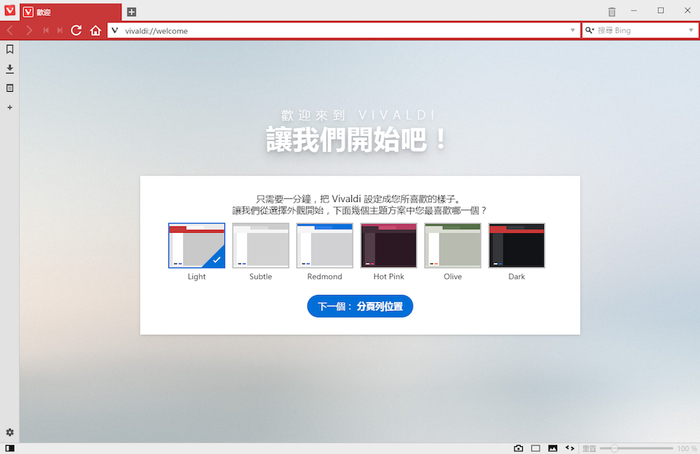Open Settings via gear icon
The width and height of the screenshot is (700, 454).
tap(10, 432)
